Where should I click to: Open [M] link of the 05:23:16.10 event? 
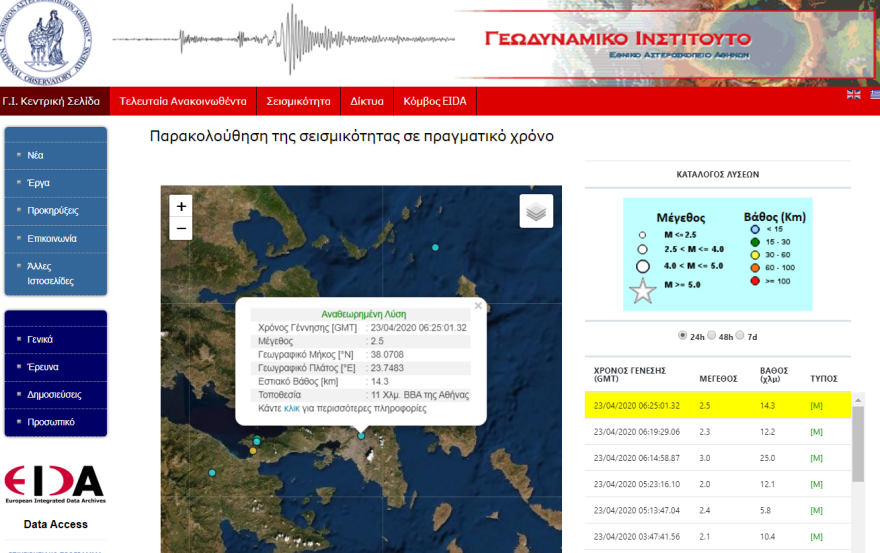pos(817,484)
